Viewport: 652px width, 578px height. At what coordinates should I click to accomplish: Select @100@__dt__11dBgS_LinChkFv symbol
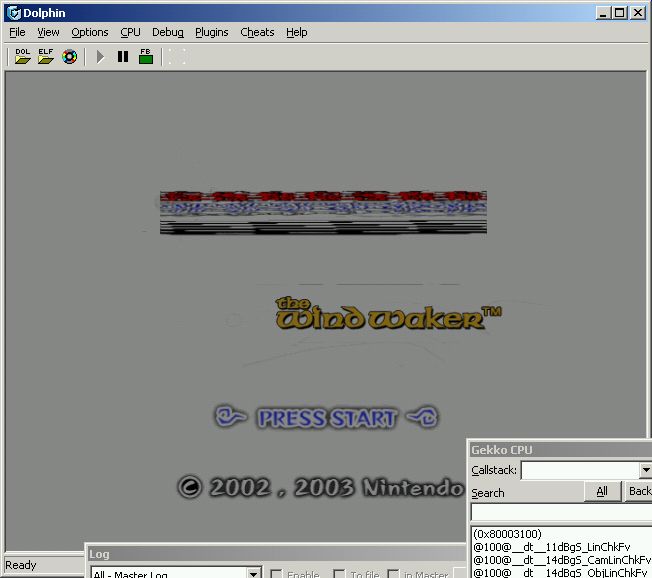pos(552,547)
